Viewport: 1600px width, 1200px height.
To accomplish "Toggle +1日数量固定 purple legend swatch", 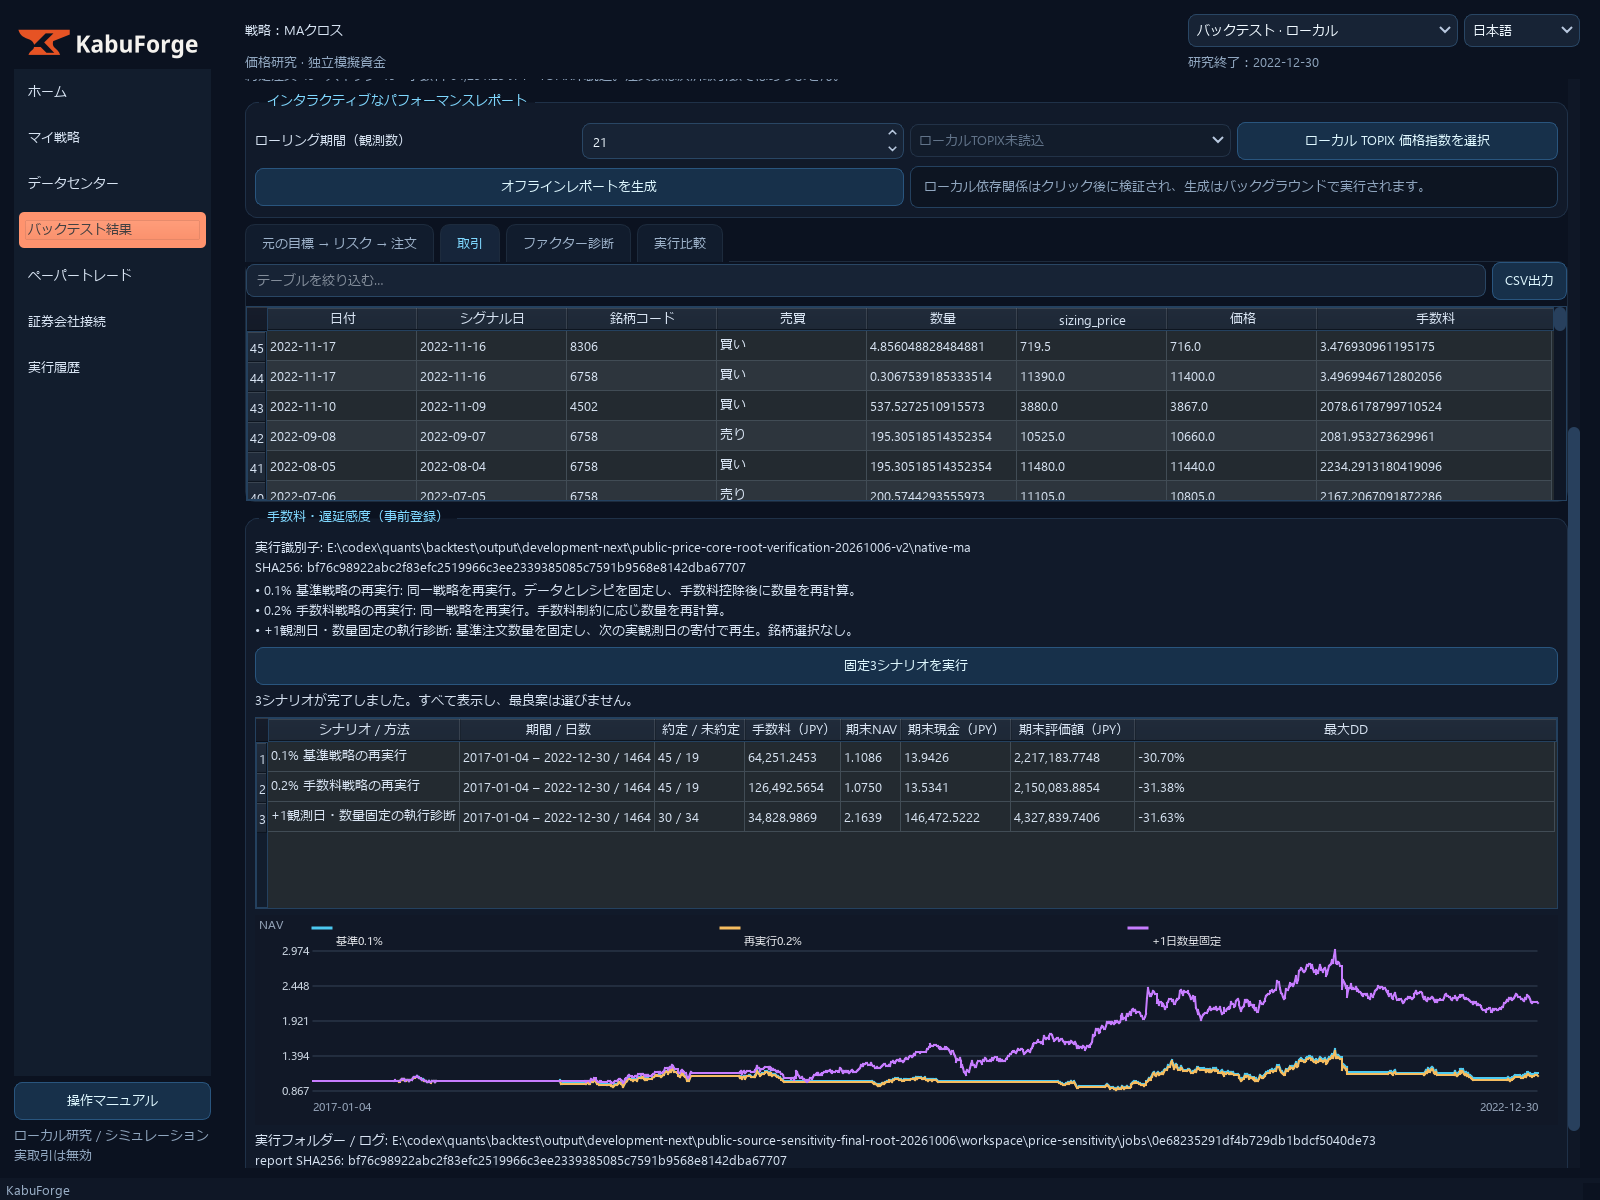I will (x=1138, y=928).
